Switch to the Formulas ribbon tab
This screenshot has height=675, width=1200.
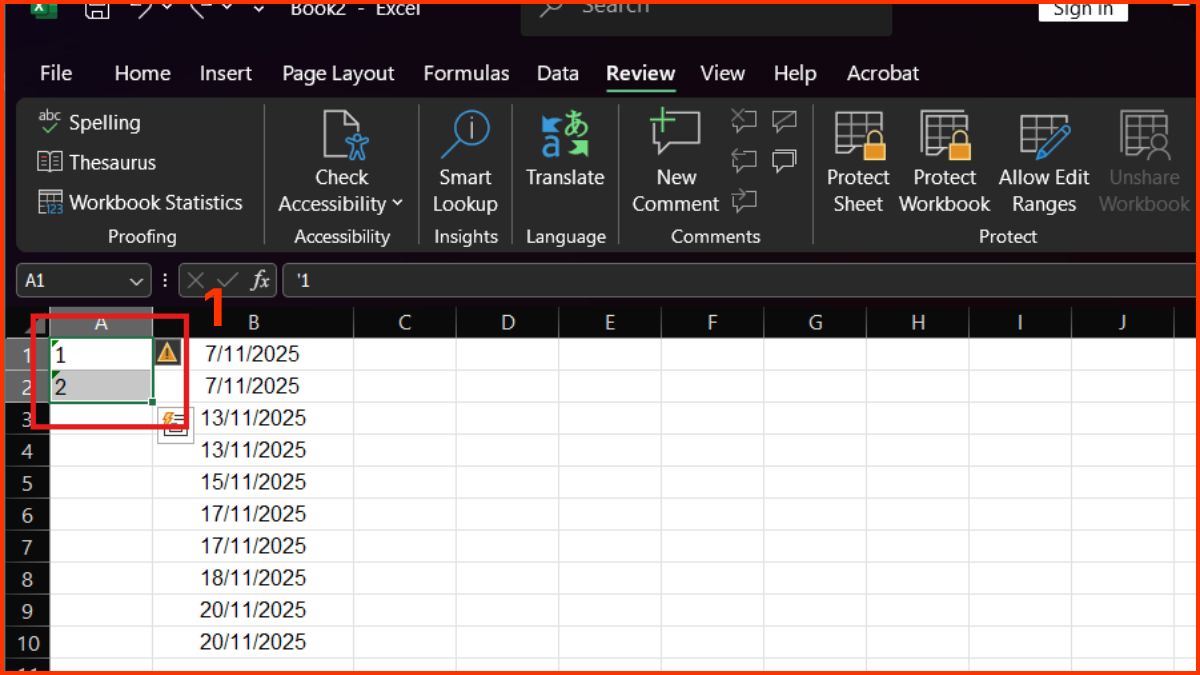click(466, 73)
